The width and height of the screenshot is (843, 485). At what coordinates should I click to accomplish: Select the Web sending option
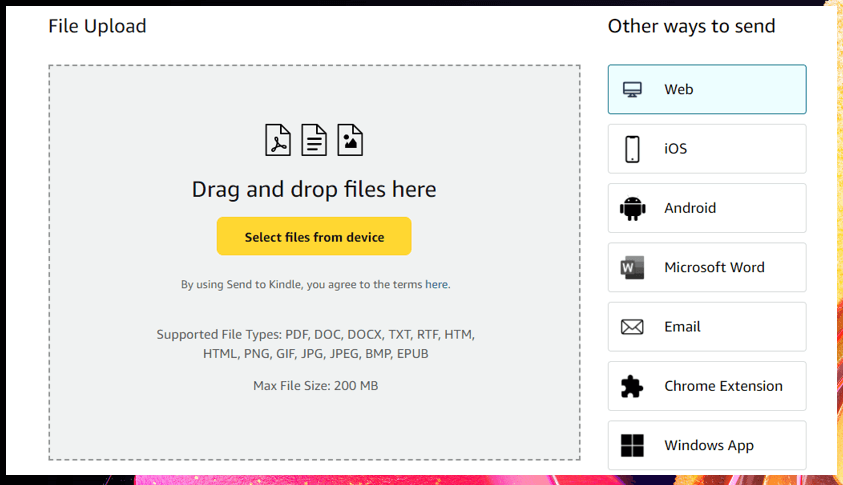[x=707, y=89]
